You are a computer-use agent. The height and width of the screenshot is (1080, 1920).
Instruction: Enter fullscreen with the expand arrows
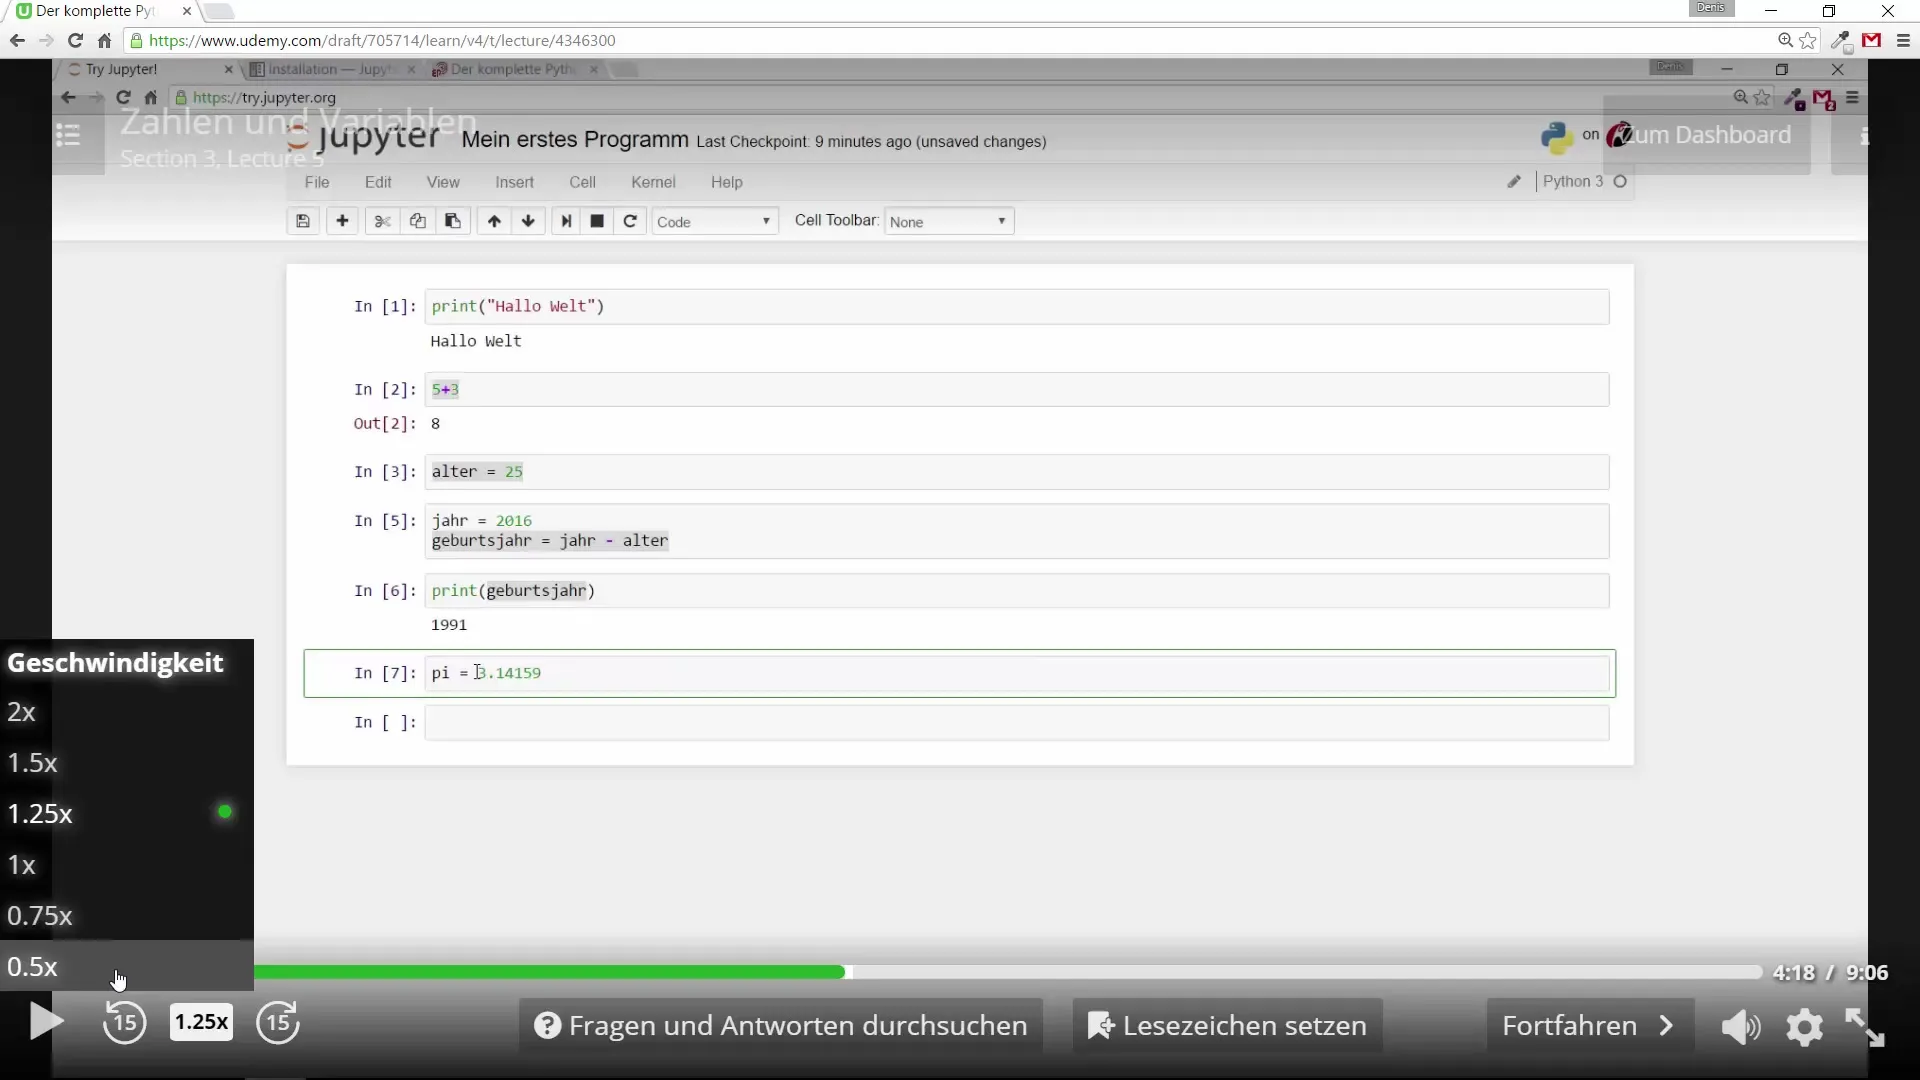(x=1864, y=1027)
